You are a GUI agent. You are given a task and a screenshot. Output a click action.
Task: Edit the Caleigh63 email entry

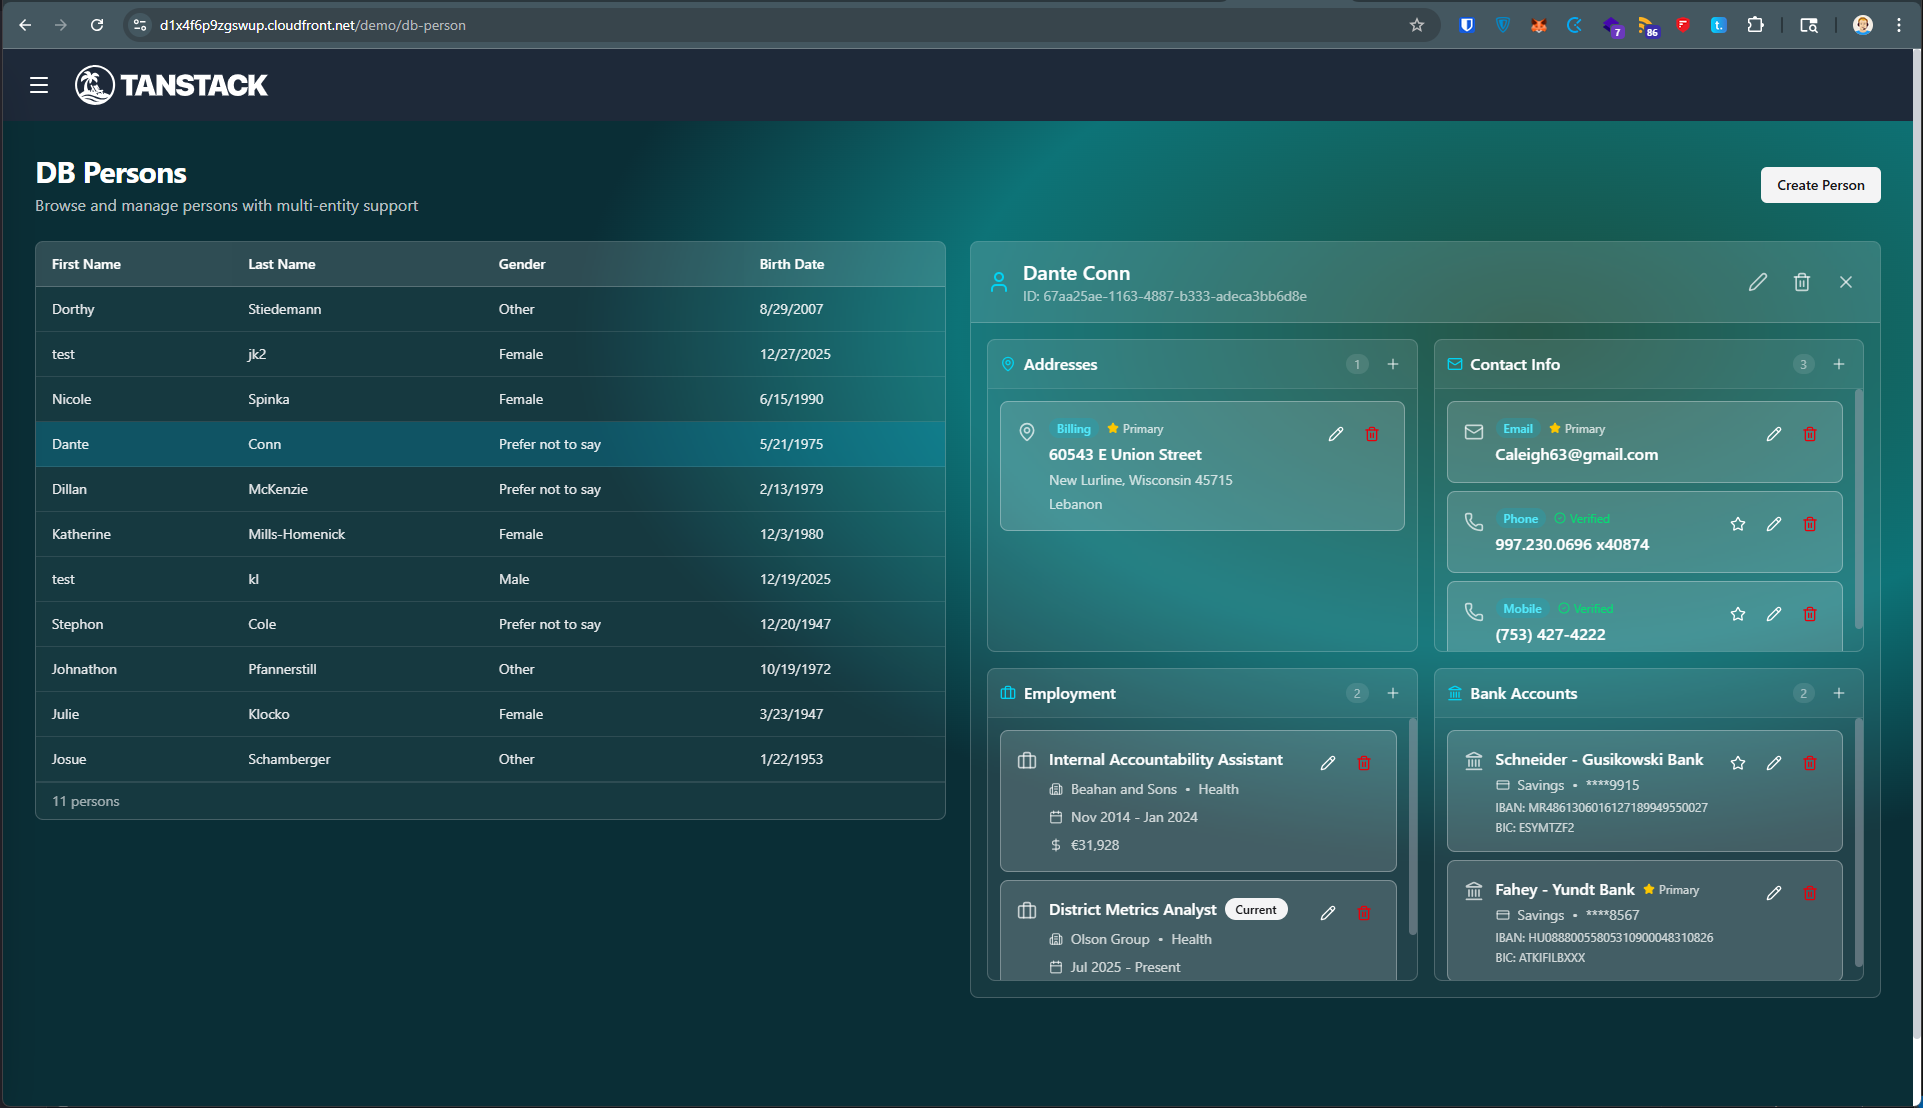point(1774,434)
